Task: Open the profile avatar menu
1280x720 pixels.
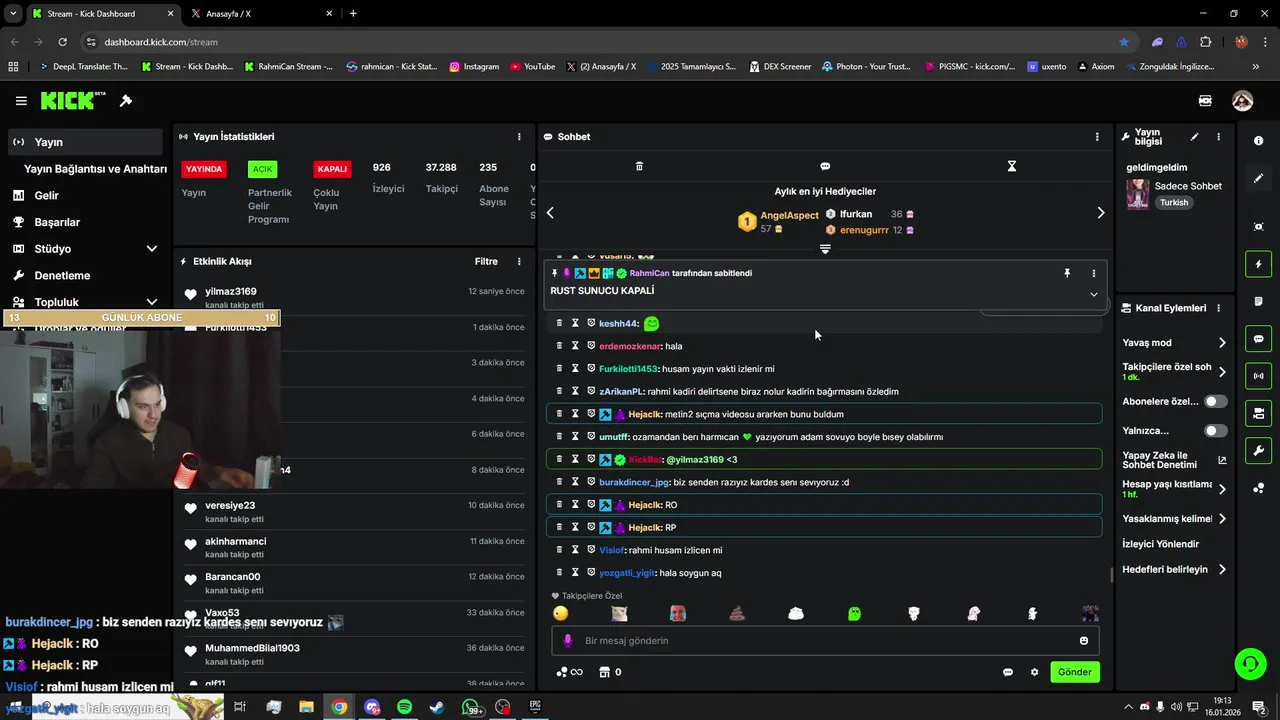Action: pos(1242,101)
